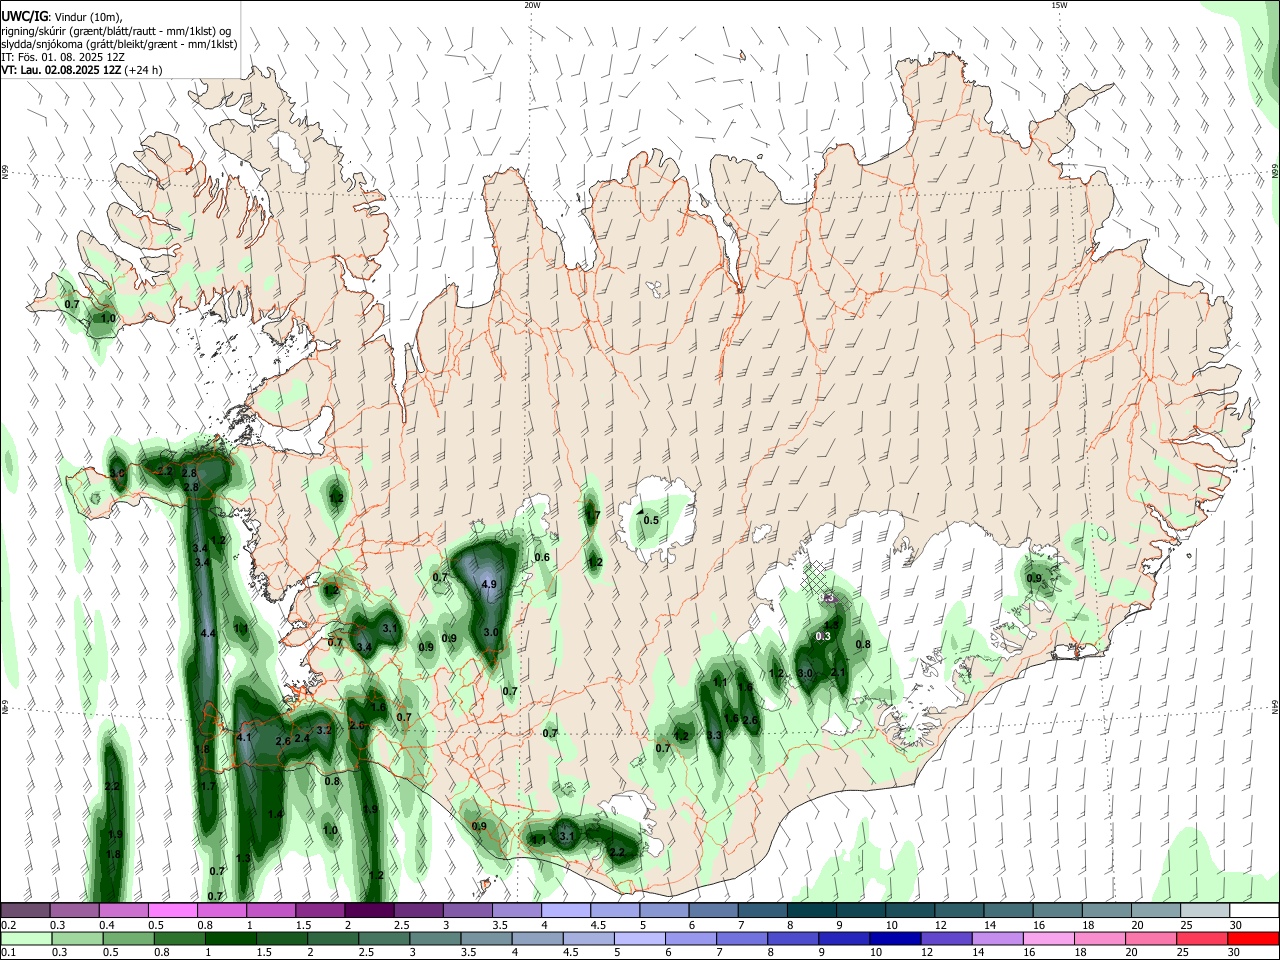Click the cross-hatched area on Vatnajökull glacier
This screenshot has width=1280, height=960.
818,580
